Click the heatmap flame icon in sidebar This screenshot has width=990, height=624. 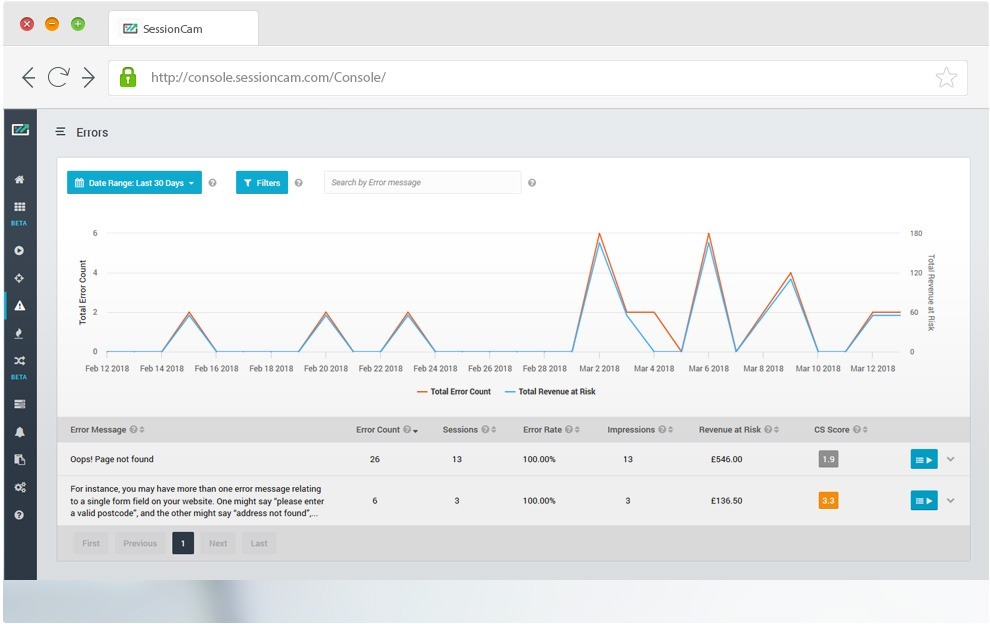tap(19, 333)
